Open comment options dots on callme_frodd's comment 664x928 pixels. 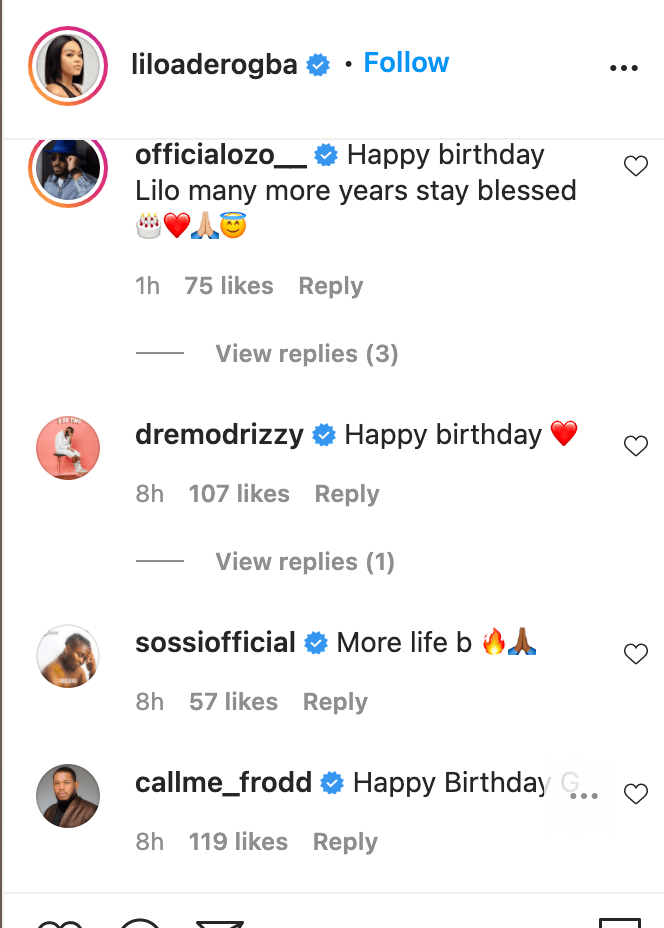click(583, 796)
